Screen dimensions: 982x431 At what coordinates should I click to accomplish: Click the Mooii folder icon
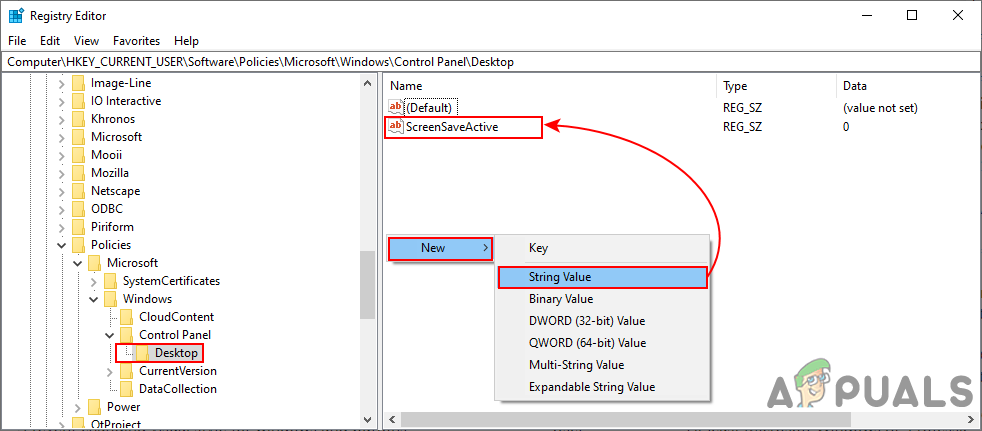coord(78,155)
